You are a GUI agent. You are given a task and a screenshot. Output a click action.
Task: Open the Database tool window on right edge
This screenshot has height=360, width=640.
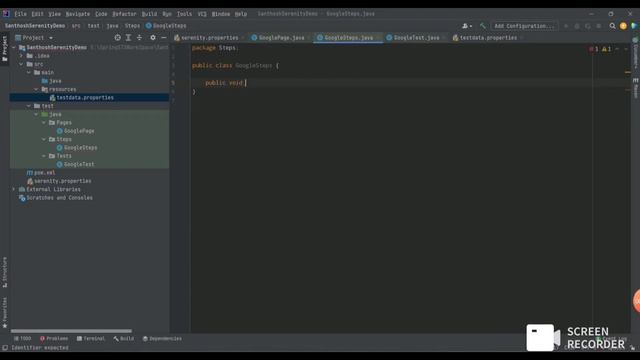(x=636, y=54)
